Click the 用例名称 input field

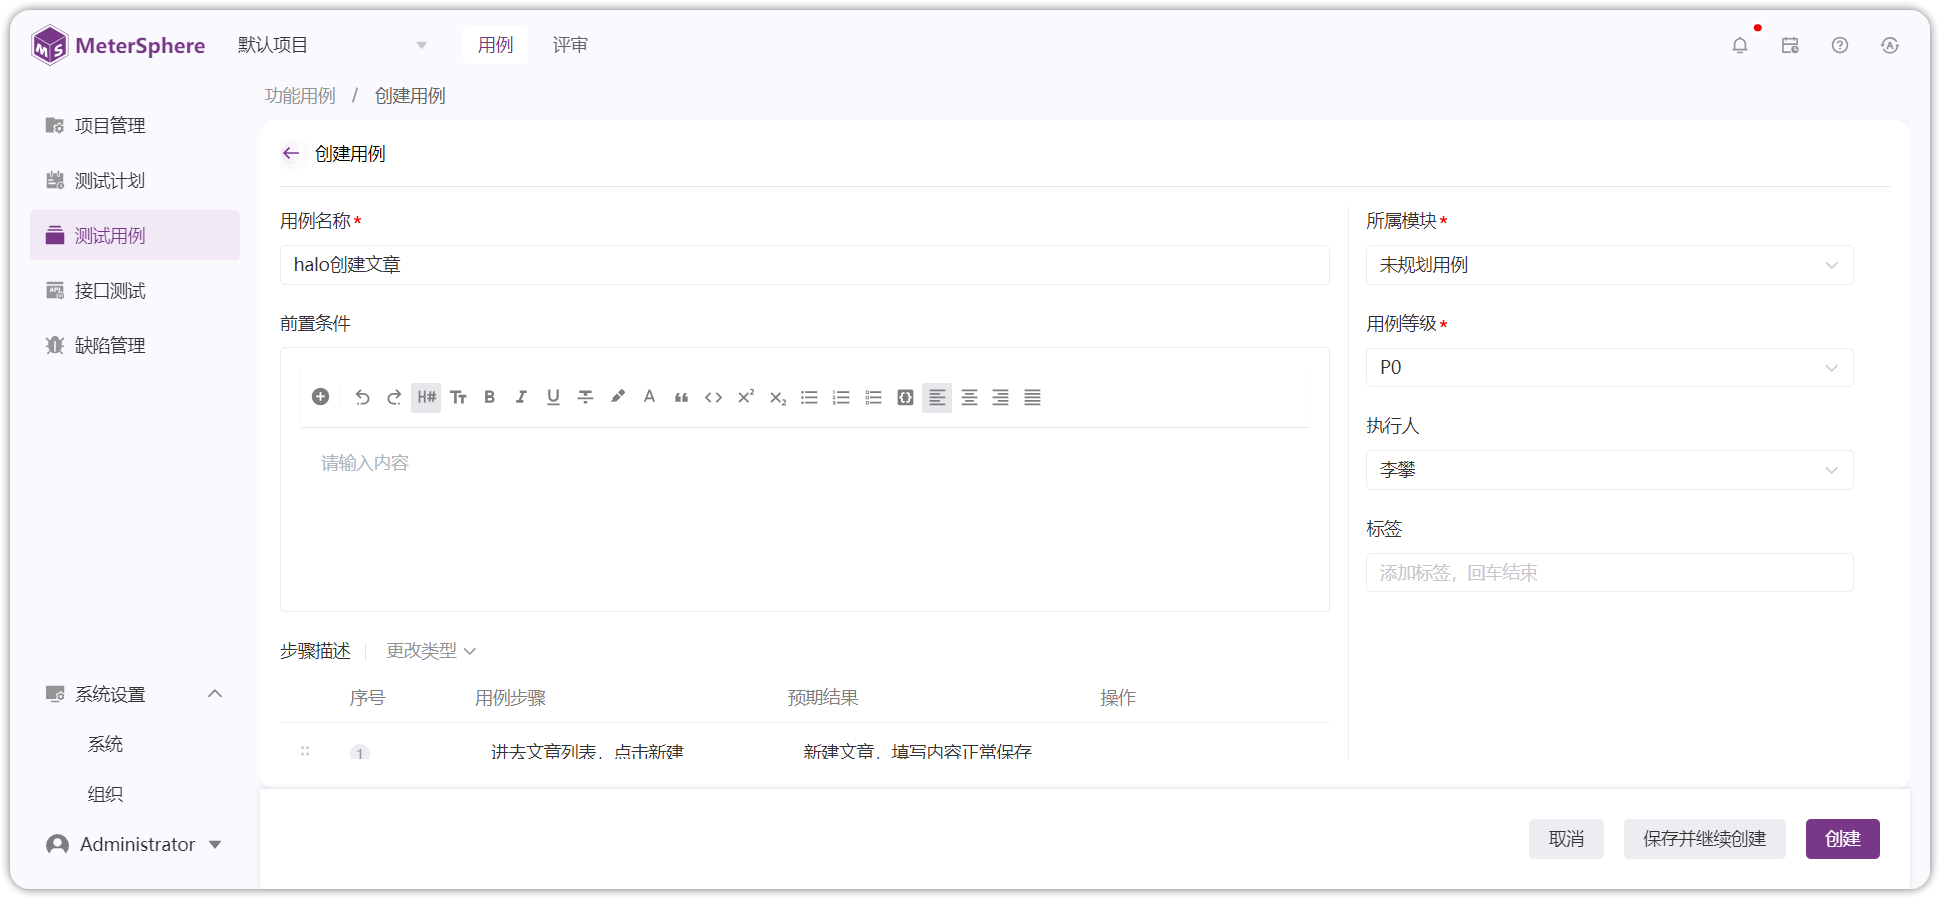[x=804, y=265]
